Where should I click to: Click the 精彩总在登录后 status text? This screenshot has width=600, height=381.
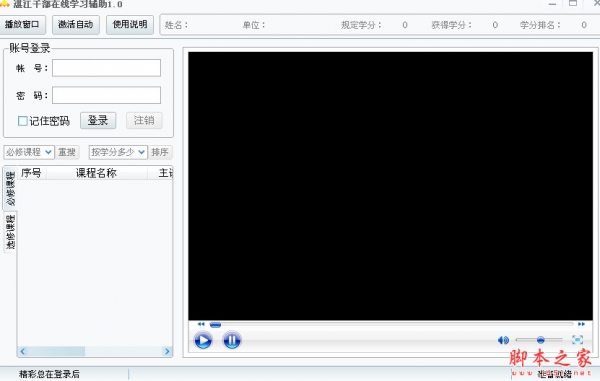pyautogui.click(x=49, y=374)
